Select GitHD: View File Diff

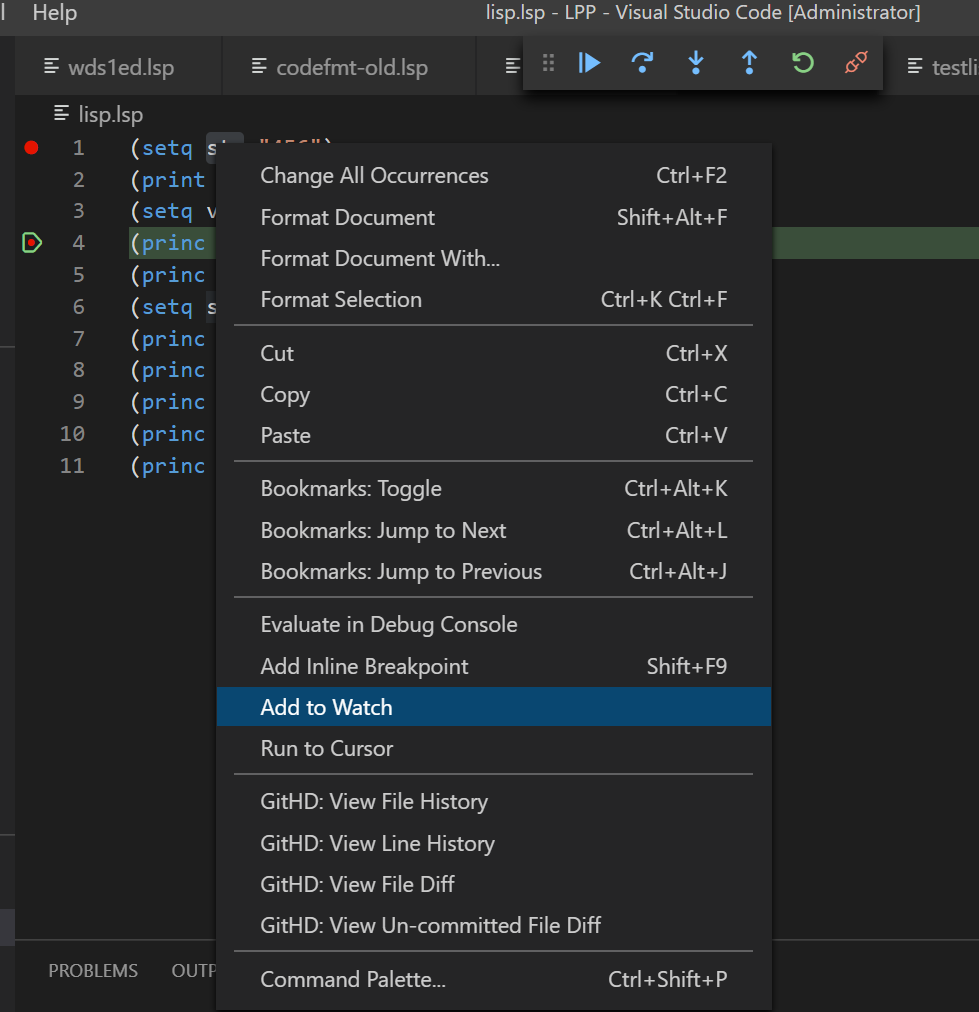[494, 884]
